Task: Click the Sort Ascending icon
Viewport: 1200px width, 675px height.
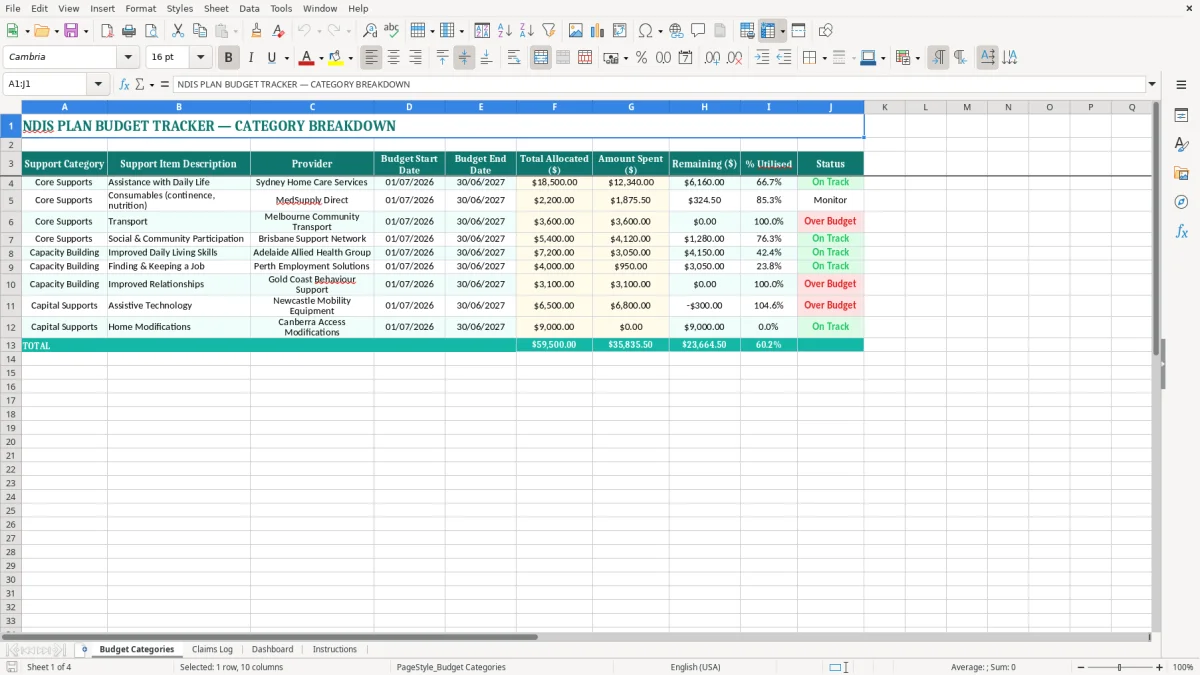Action: tap(505, 31)
